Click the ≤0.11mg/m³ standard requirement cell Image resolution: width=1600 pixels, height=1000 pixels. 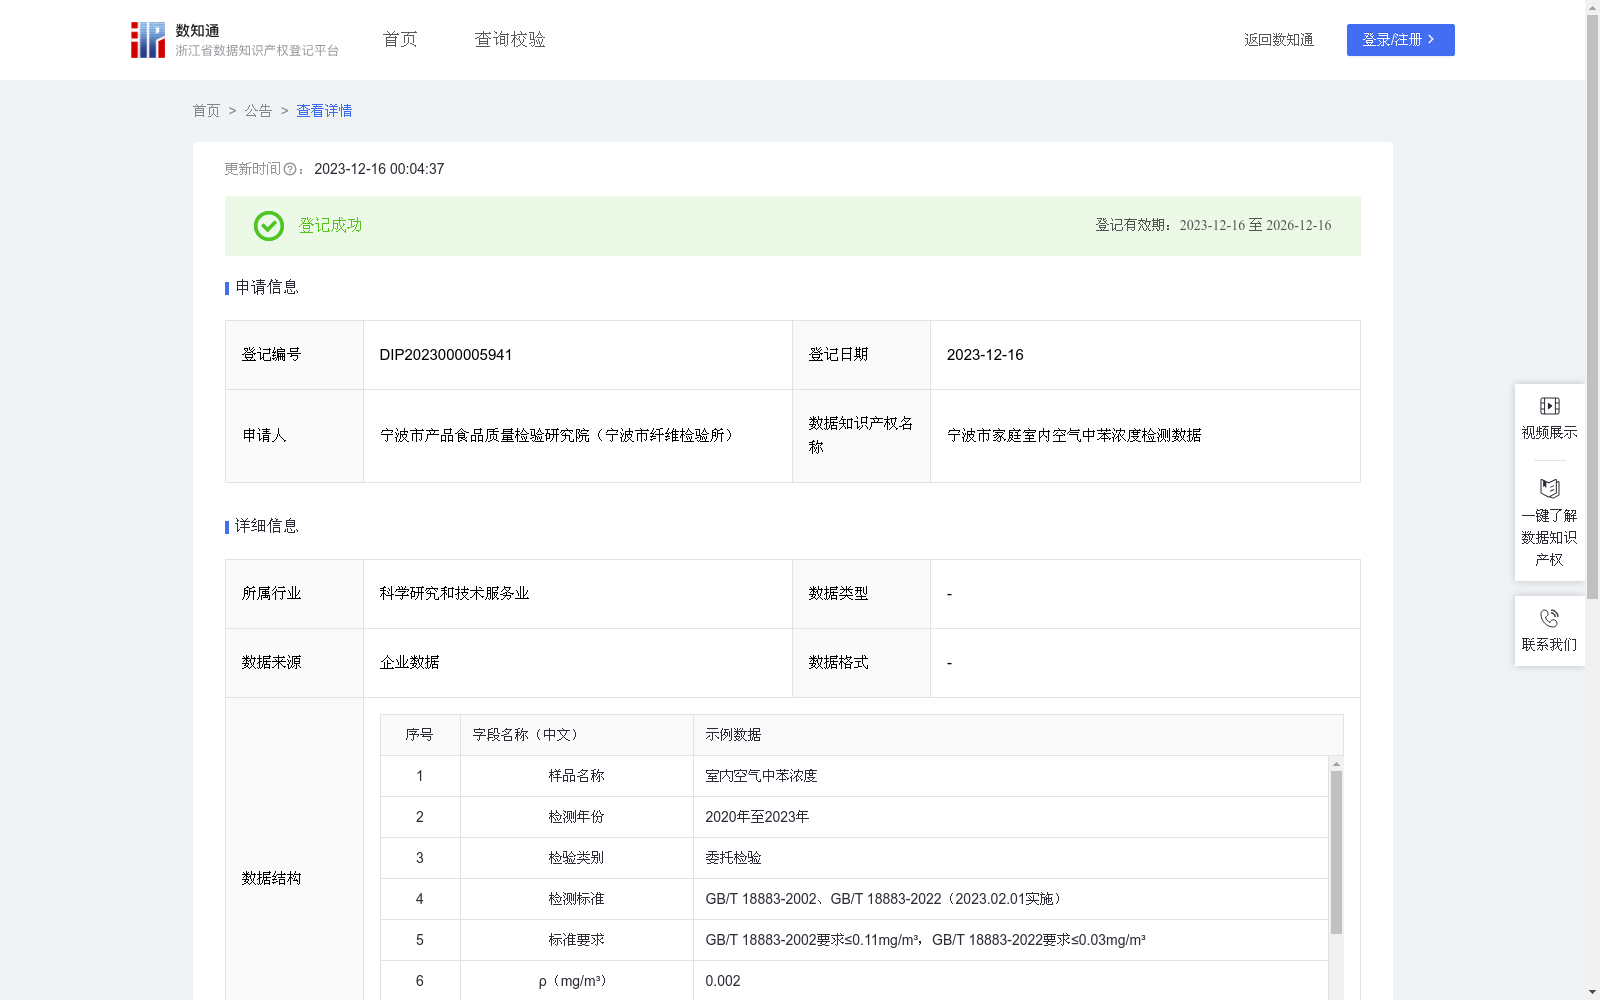pos(1011,940)
